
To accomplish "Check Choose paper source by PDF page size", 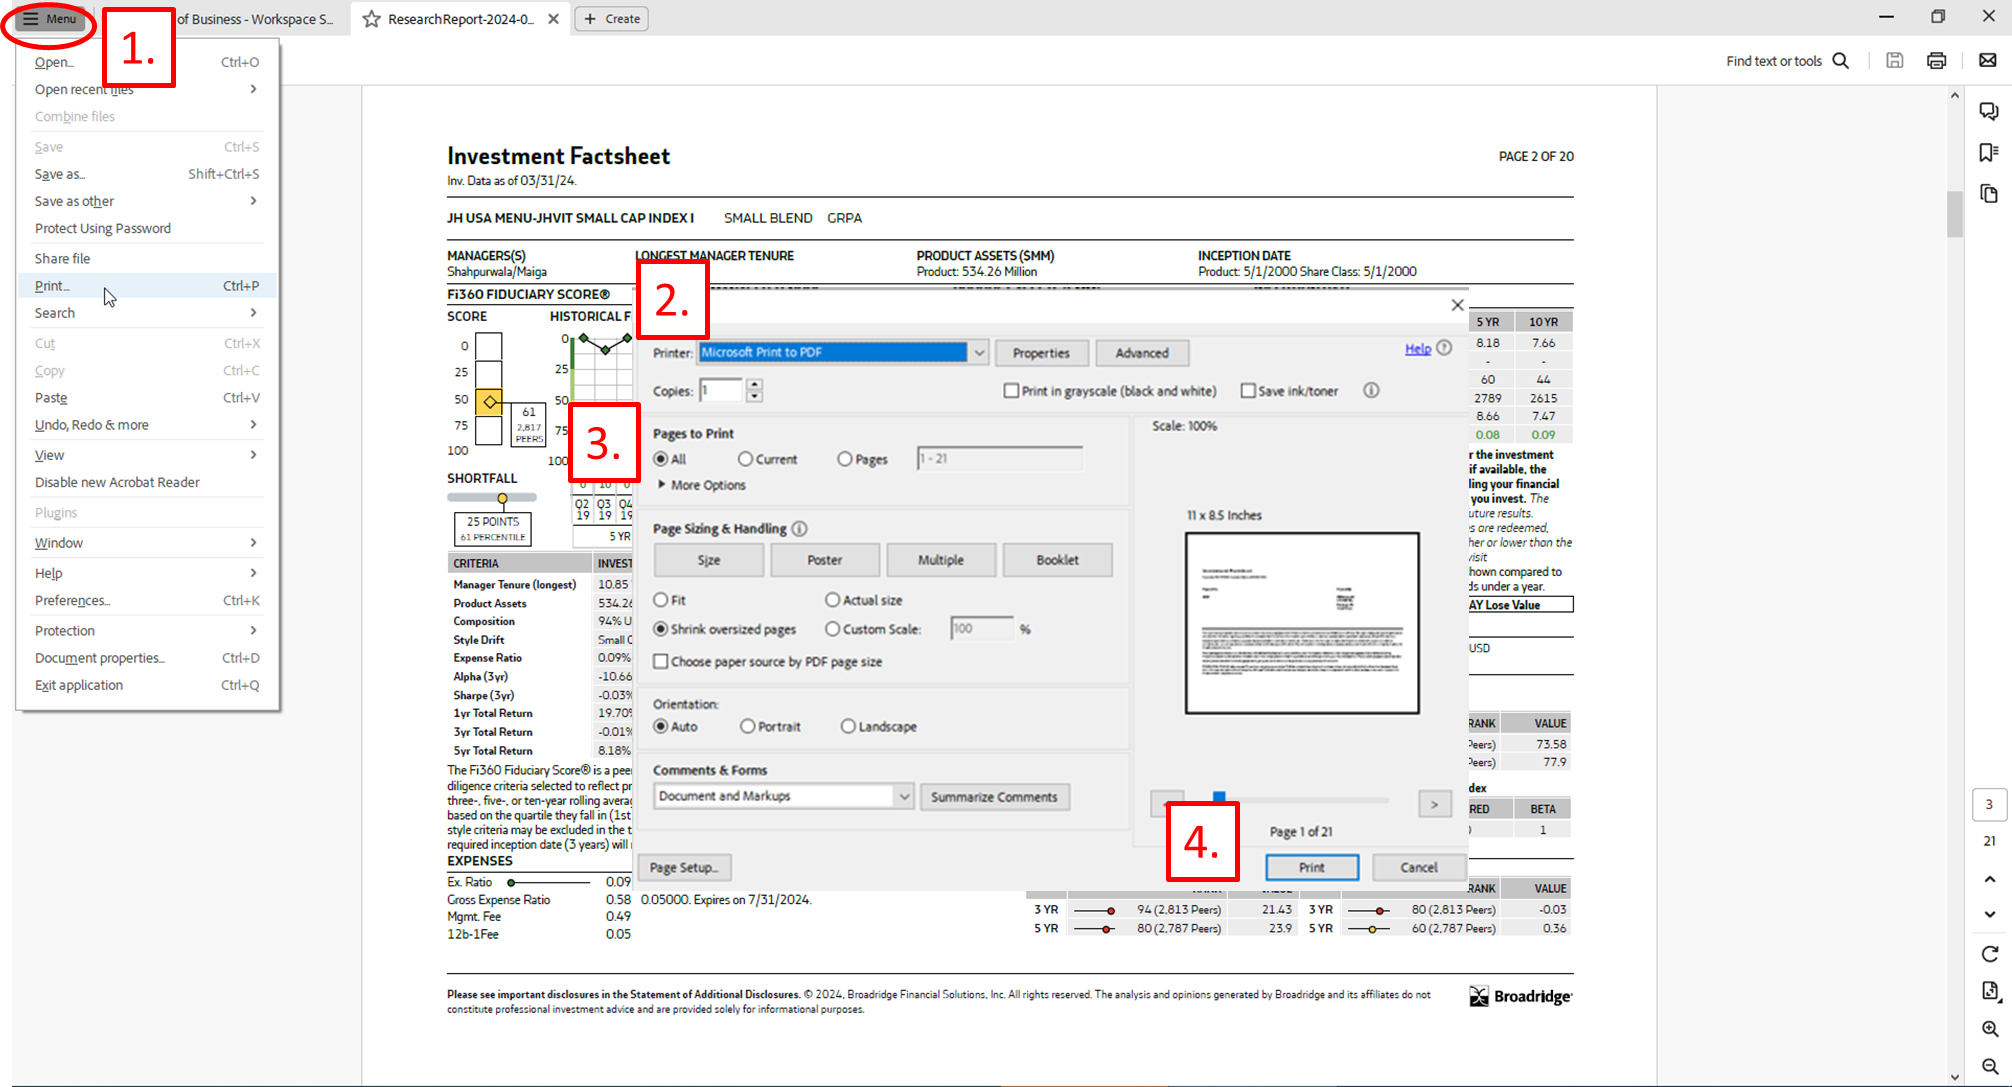I will coord(661,662).
